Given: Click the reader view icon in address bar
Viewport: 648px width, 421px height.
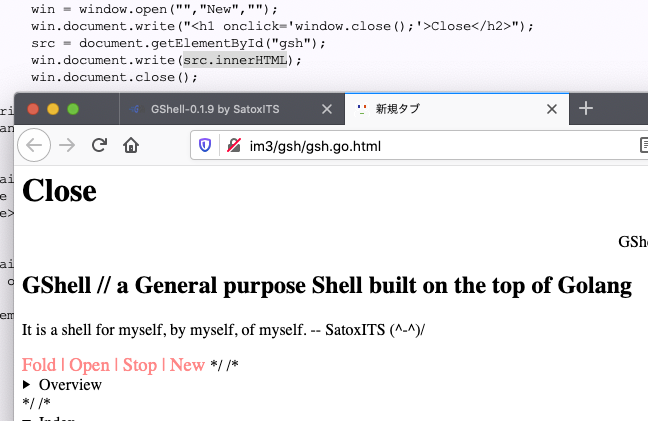Looking at the screenshot, I should pos(643,146).
